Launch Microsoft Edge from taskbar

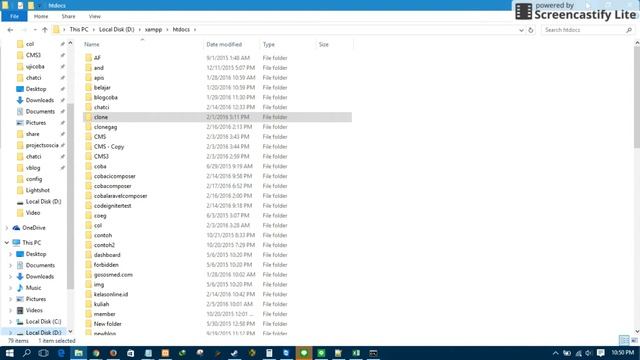[61, 353]
